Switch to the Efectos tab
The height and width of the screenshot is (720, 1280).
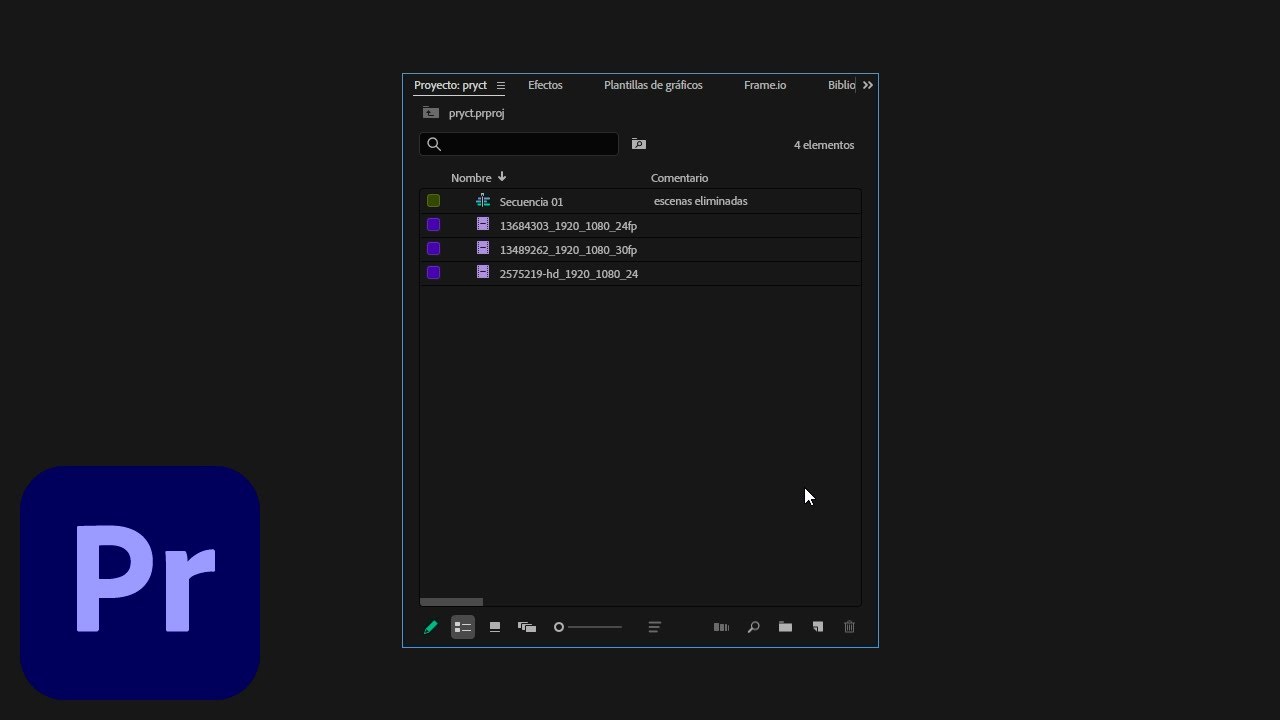coord(545,85)
